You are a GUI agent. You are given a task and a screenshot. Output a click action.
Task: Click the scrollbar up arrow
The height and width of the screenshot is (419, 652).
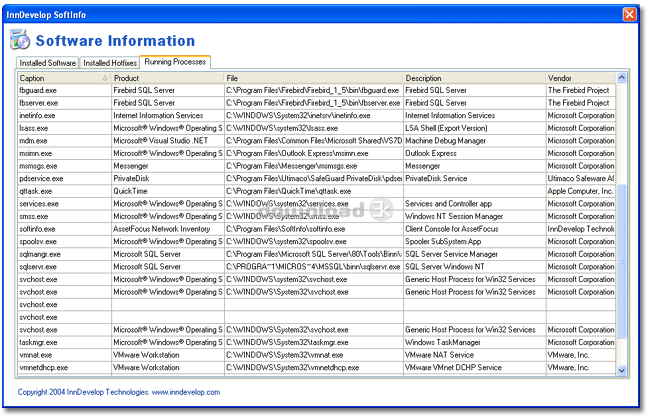coord(622,78)
